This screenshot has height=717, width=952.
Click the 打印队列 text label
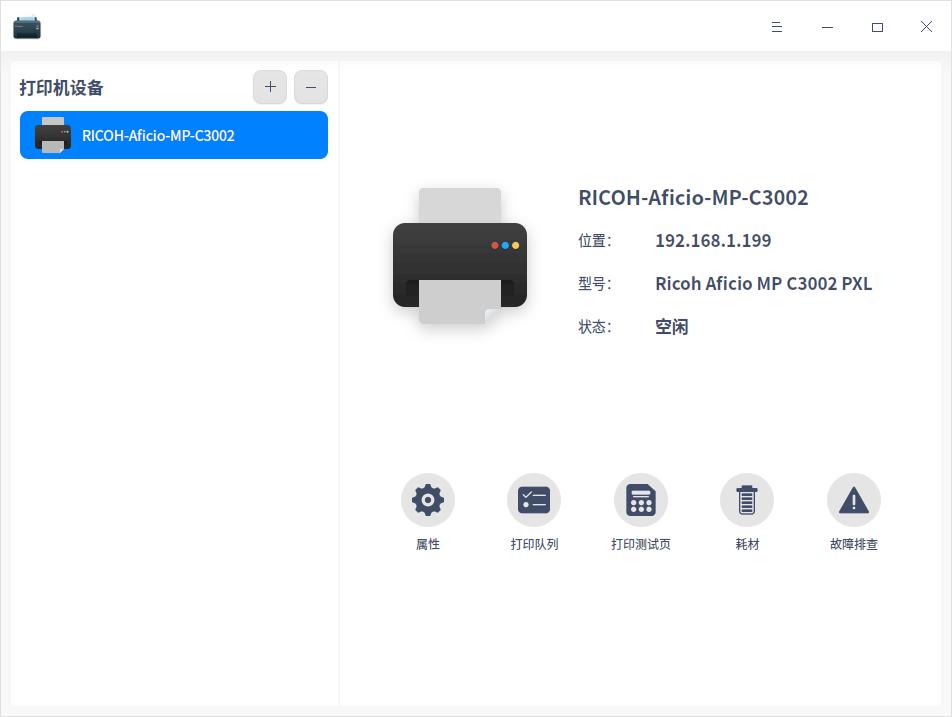[x=534, y=544]
